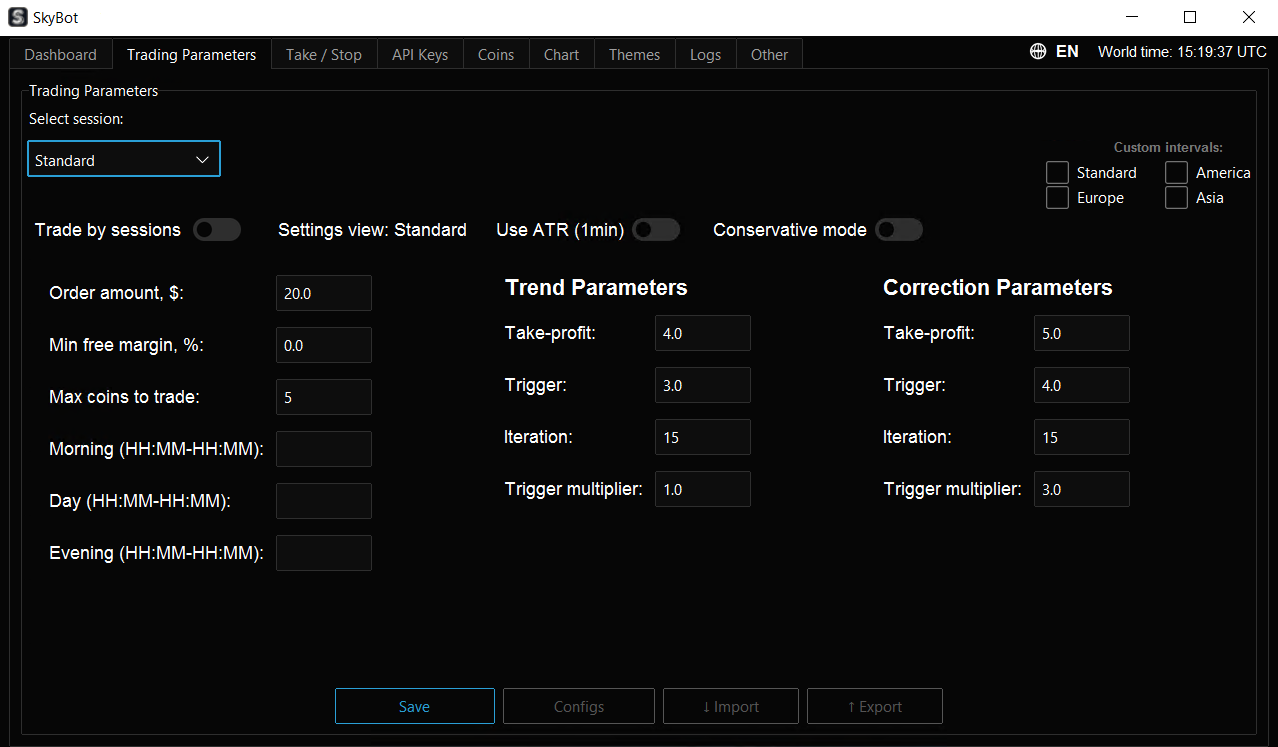Click Correction Take-profit field
This screenshot has width=1278, height=747.
point(1082,333)
